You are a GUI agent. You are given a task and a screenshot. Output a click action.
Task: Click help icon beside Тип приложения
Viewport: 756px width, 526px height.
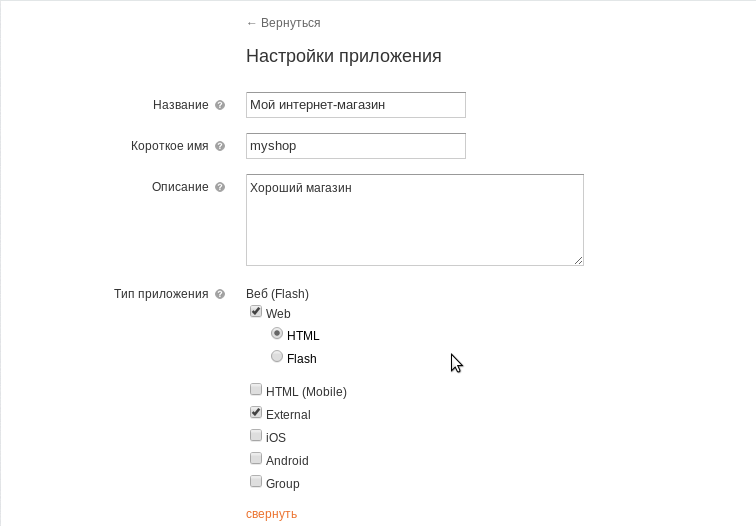point(220,294)
